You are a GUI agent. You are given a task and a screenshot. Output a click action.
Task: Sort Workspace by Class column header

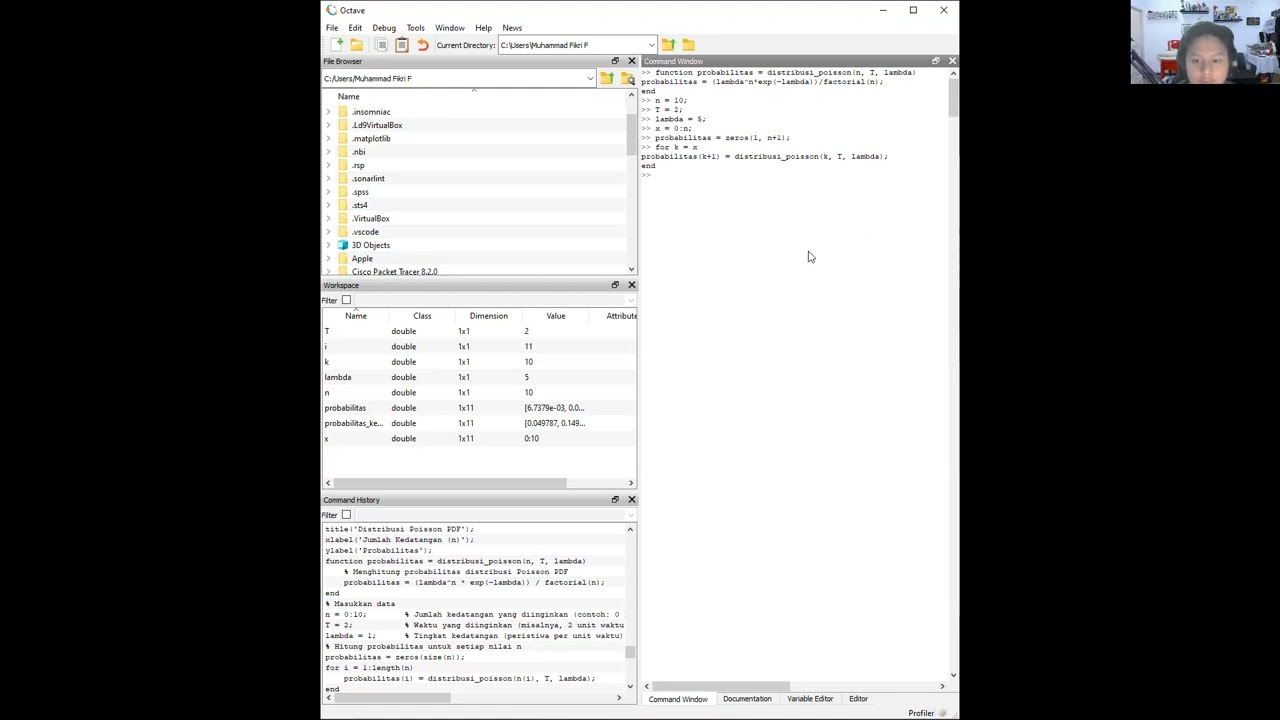(x=422, y=316)
